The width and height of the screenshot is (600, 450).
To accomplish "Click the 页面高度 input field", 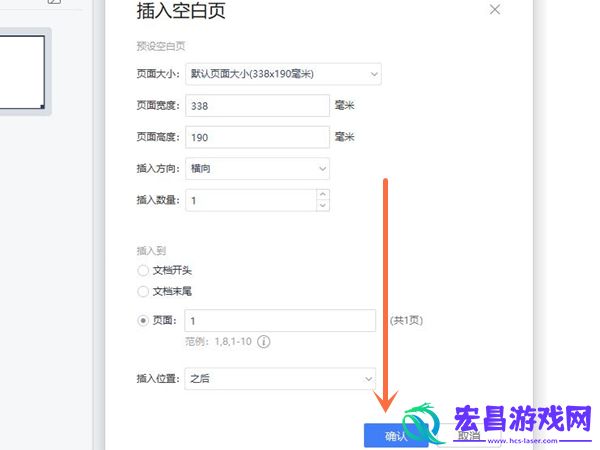I will 257,137.
